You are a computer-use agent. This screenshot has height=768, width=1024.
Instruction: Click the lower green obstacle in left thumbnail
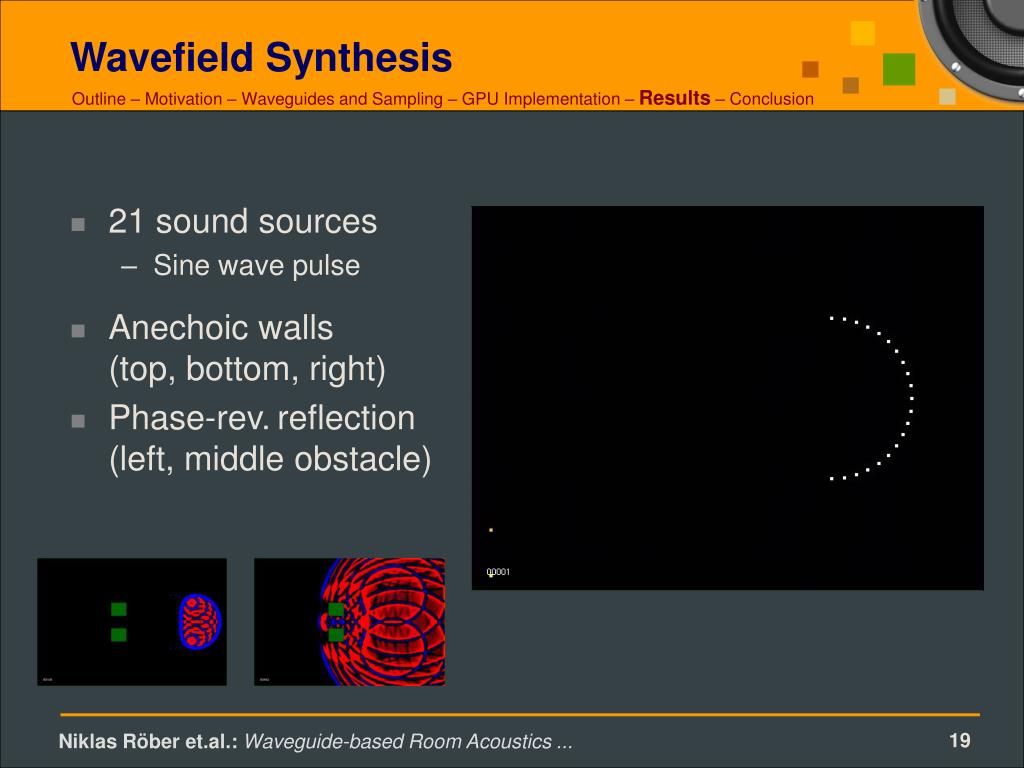[119, 635]
